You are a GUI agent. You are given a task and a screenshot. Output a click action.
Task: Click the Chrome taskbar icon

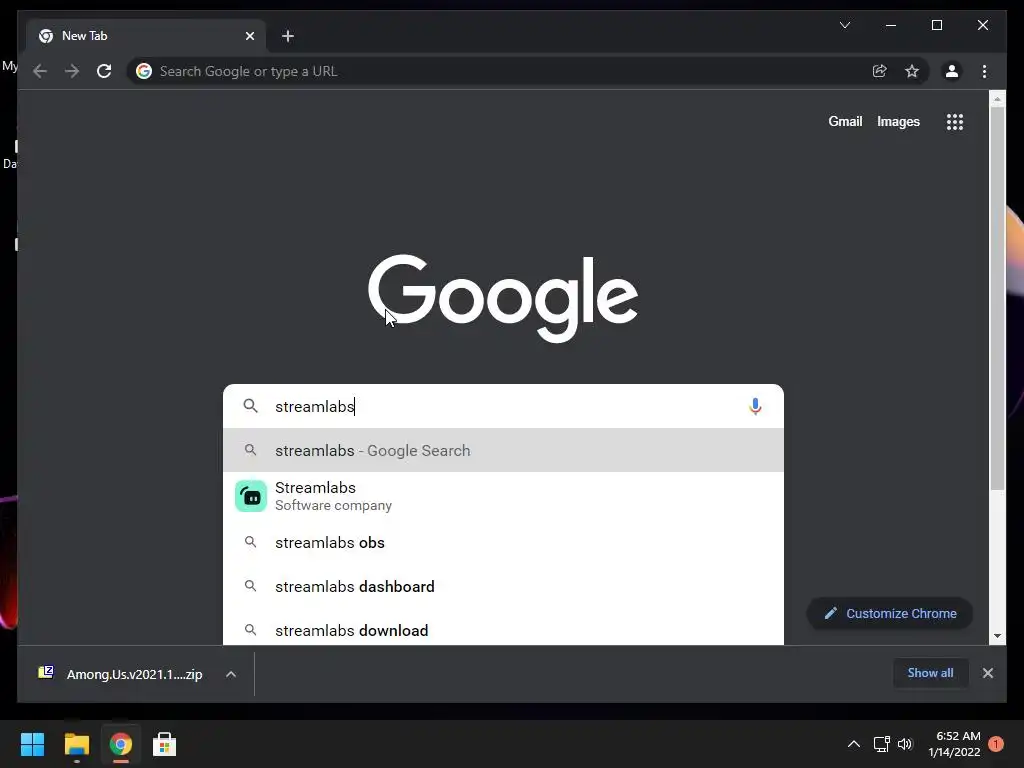tap(120, 744)
